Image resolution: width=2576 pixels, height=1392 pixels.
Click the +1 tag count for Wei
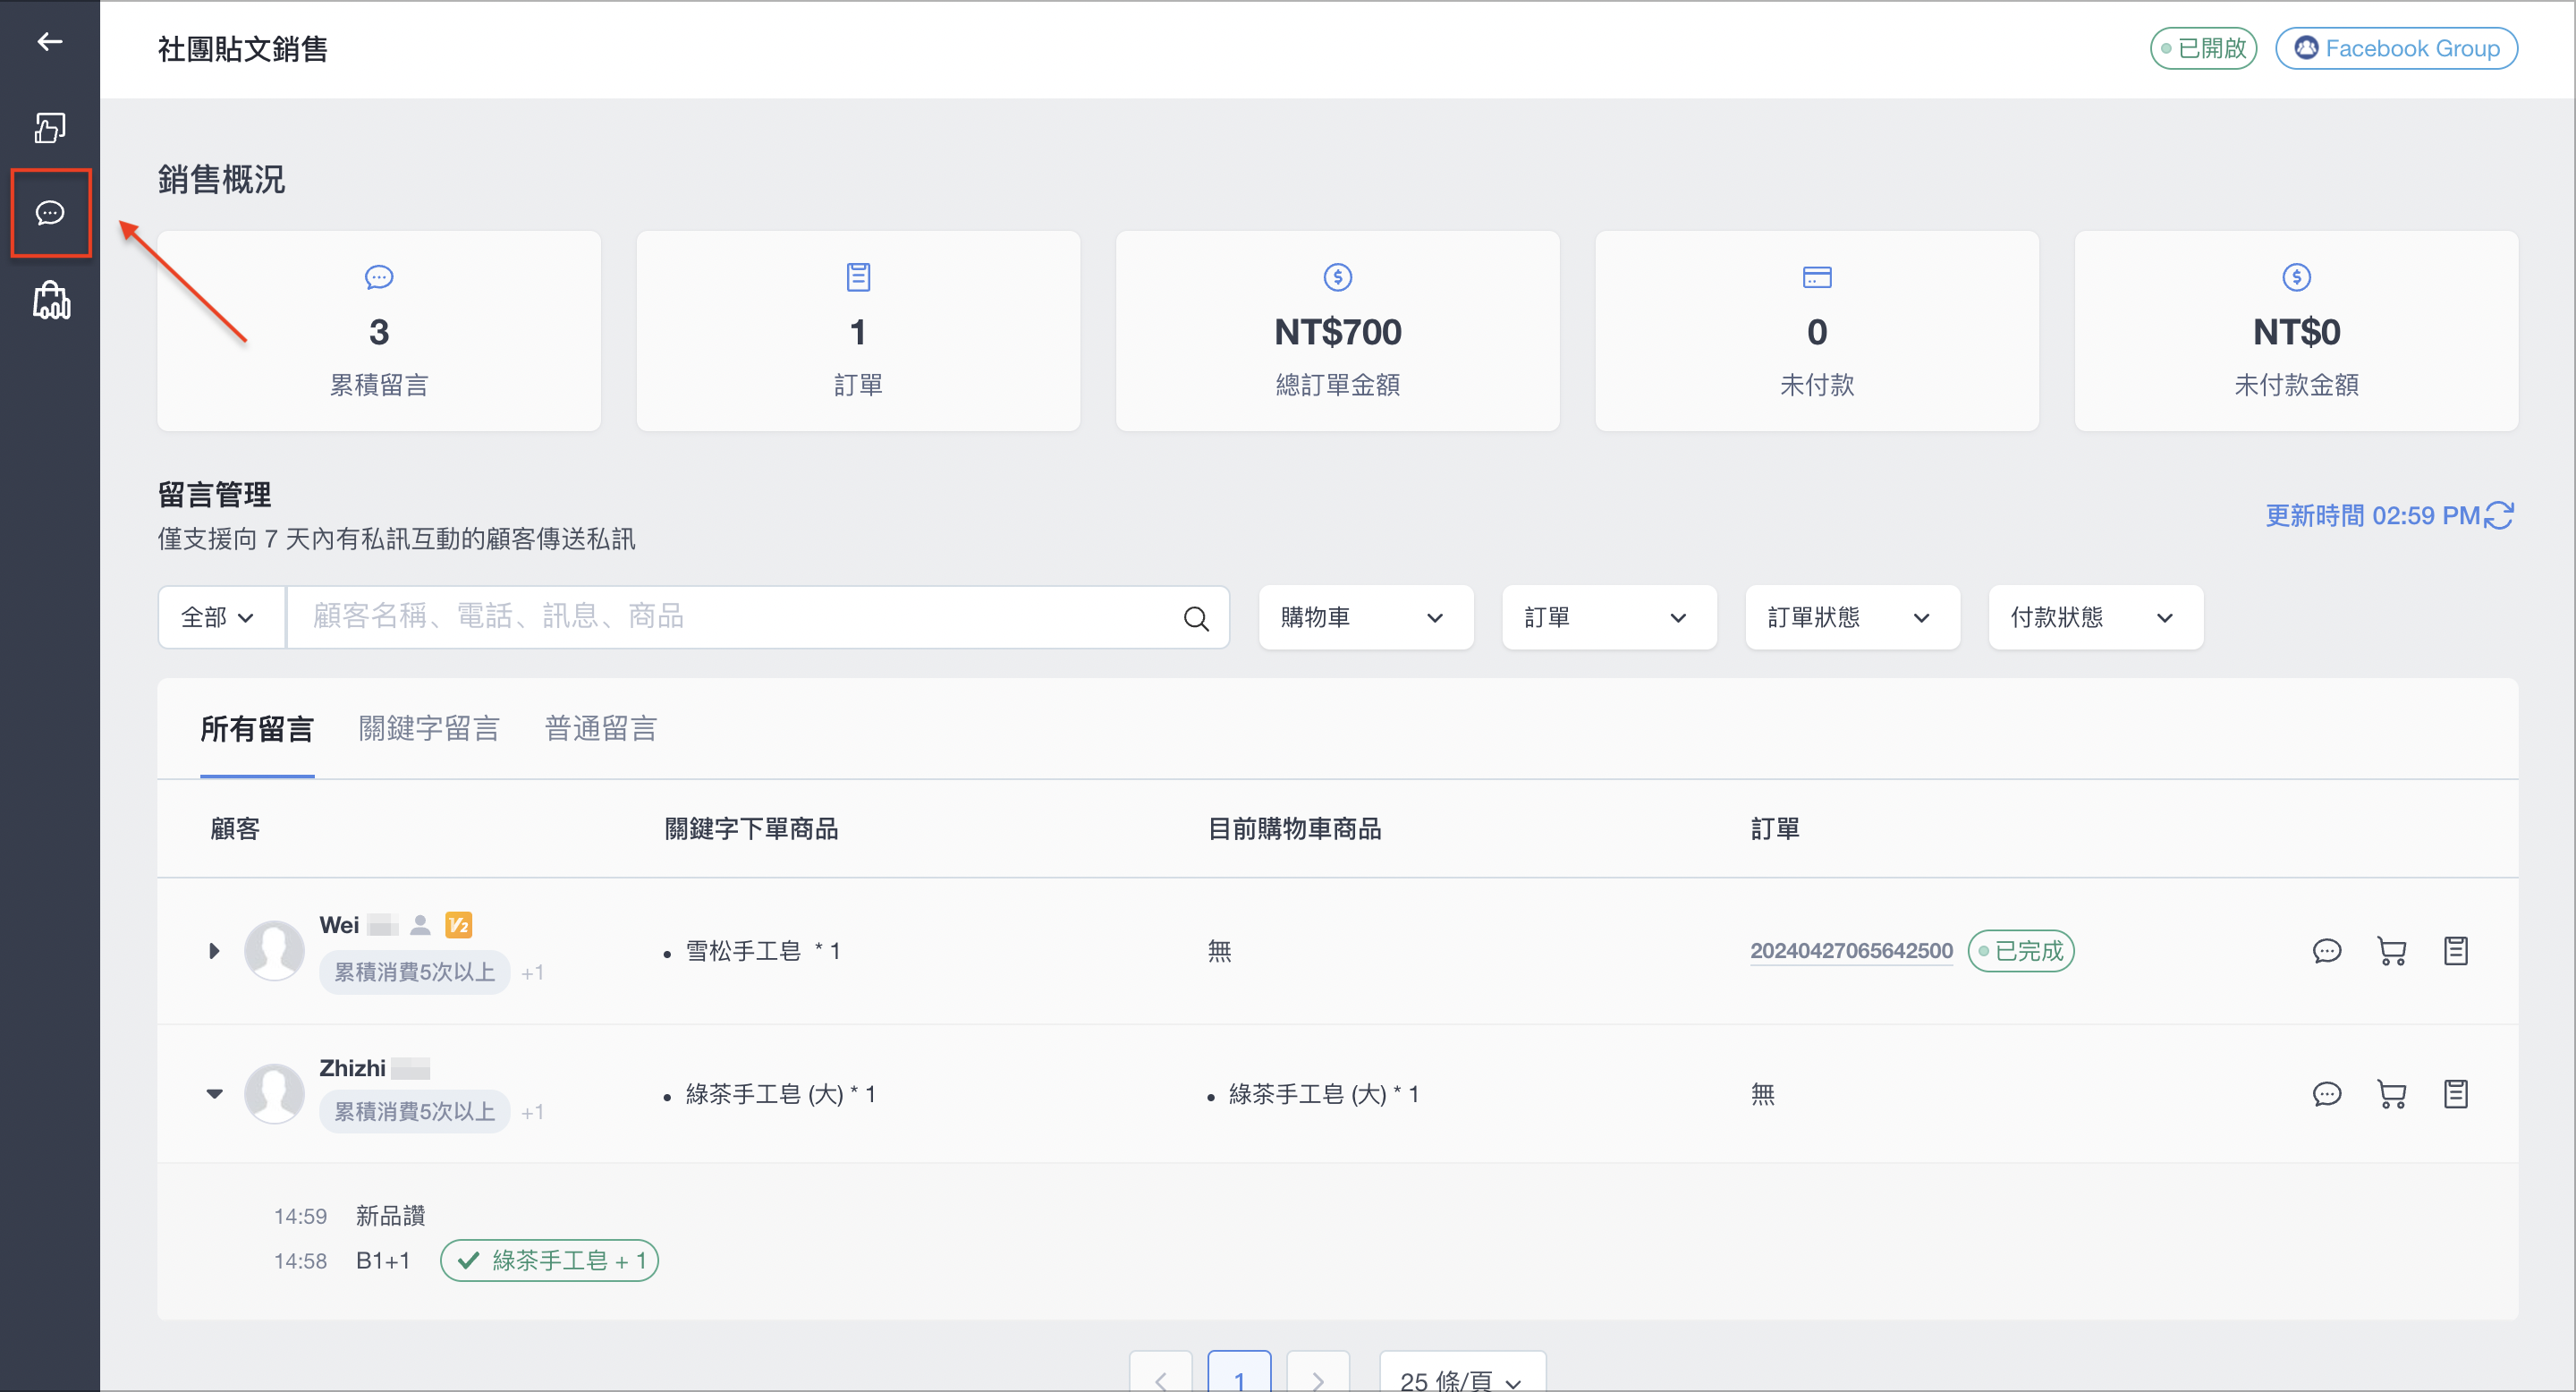click(x=532, y=973)
